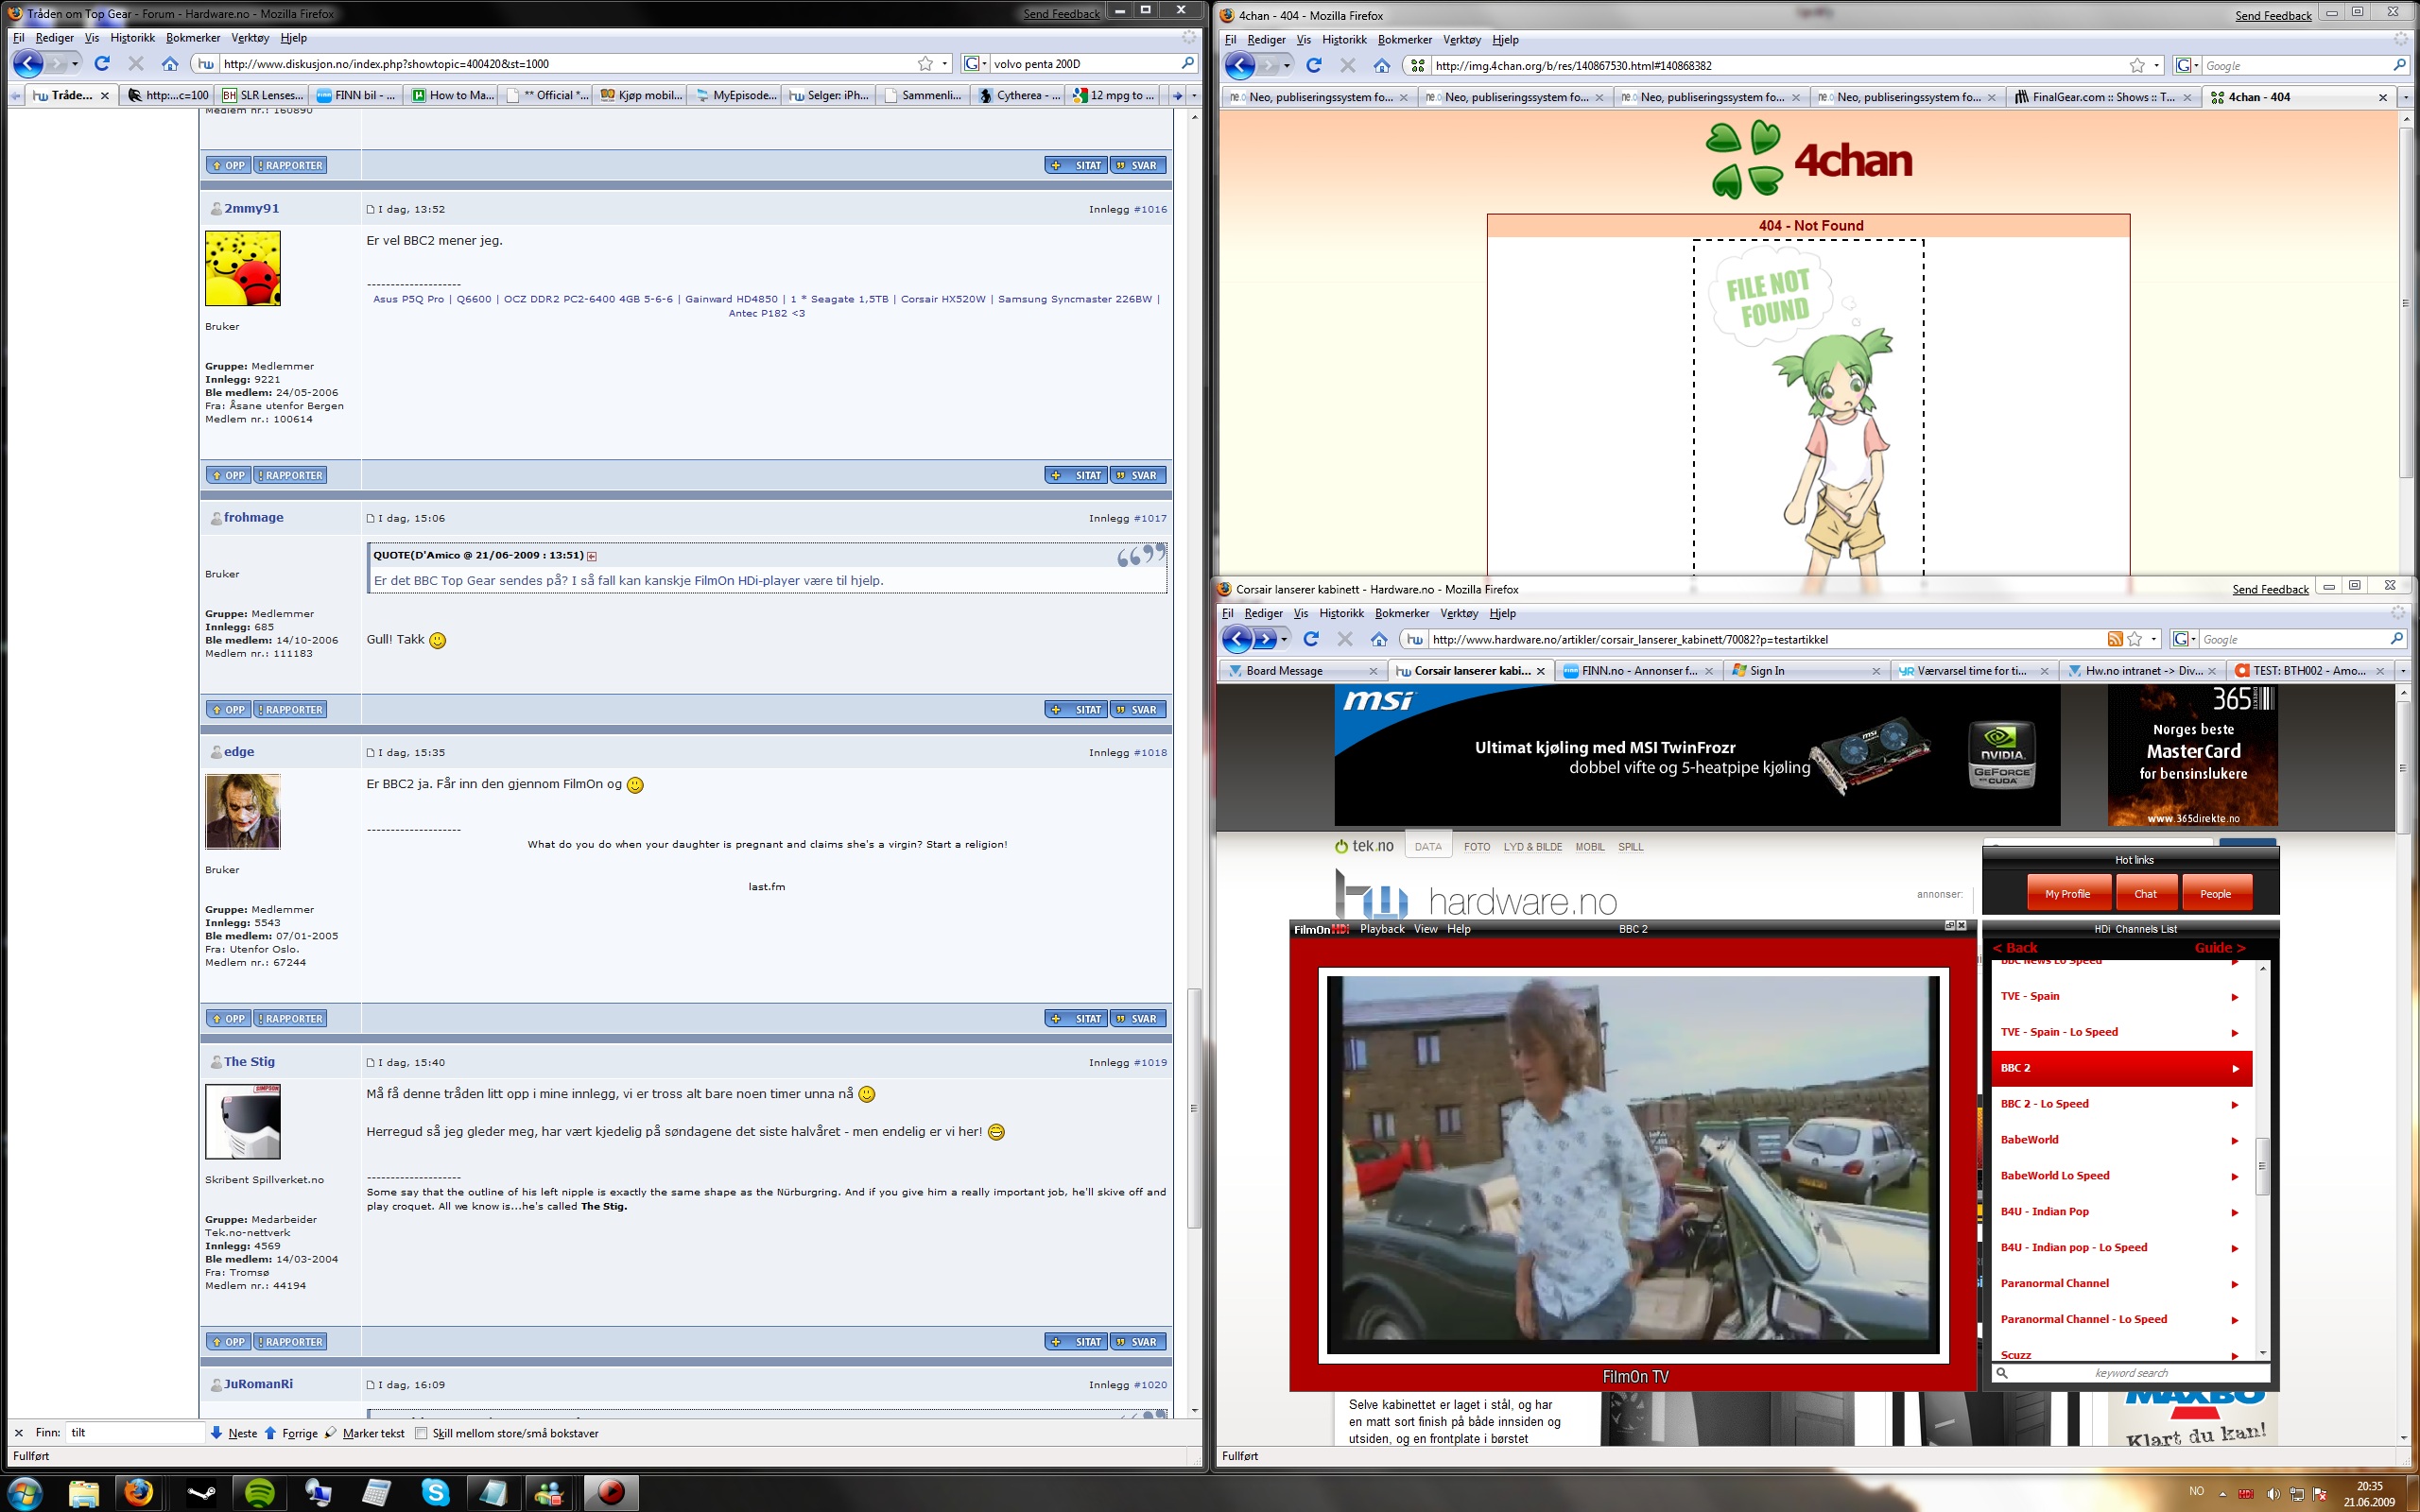Go back in the 4chan Firefox window

pos(1240,66)
